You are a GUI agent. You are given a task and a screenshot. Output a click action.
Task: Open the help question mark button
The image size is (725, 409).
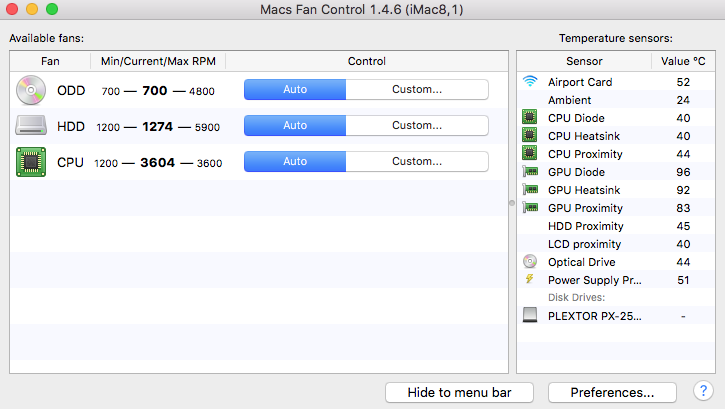[x=703, y=391]
